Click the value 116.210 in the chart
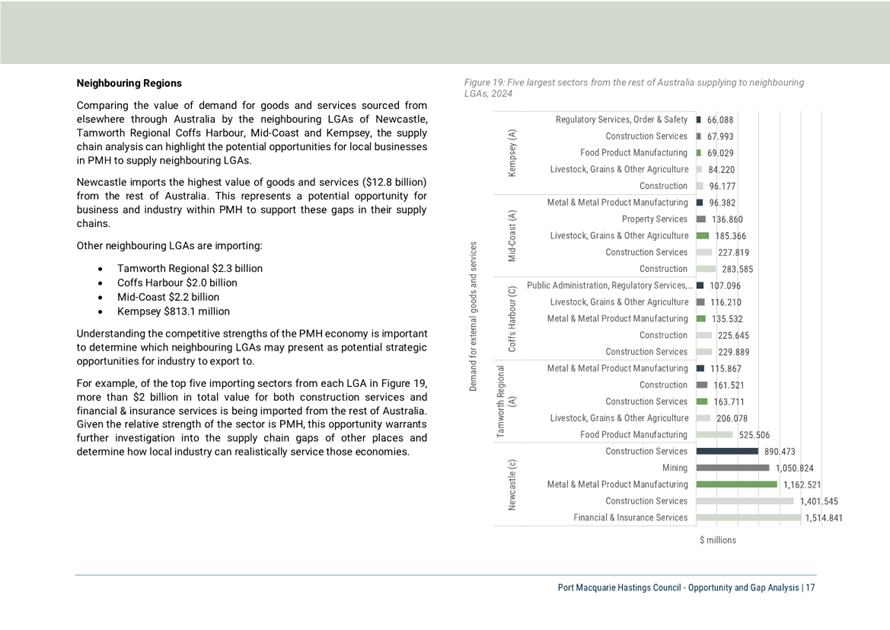Screen dimensions: 890x630 725,303
